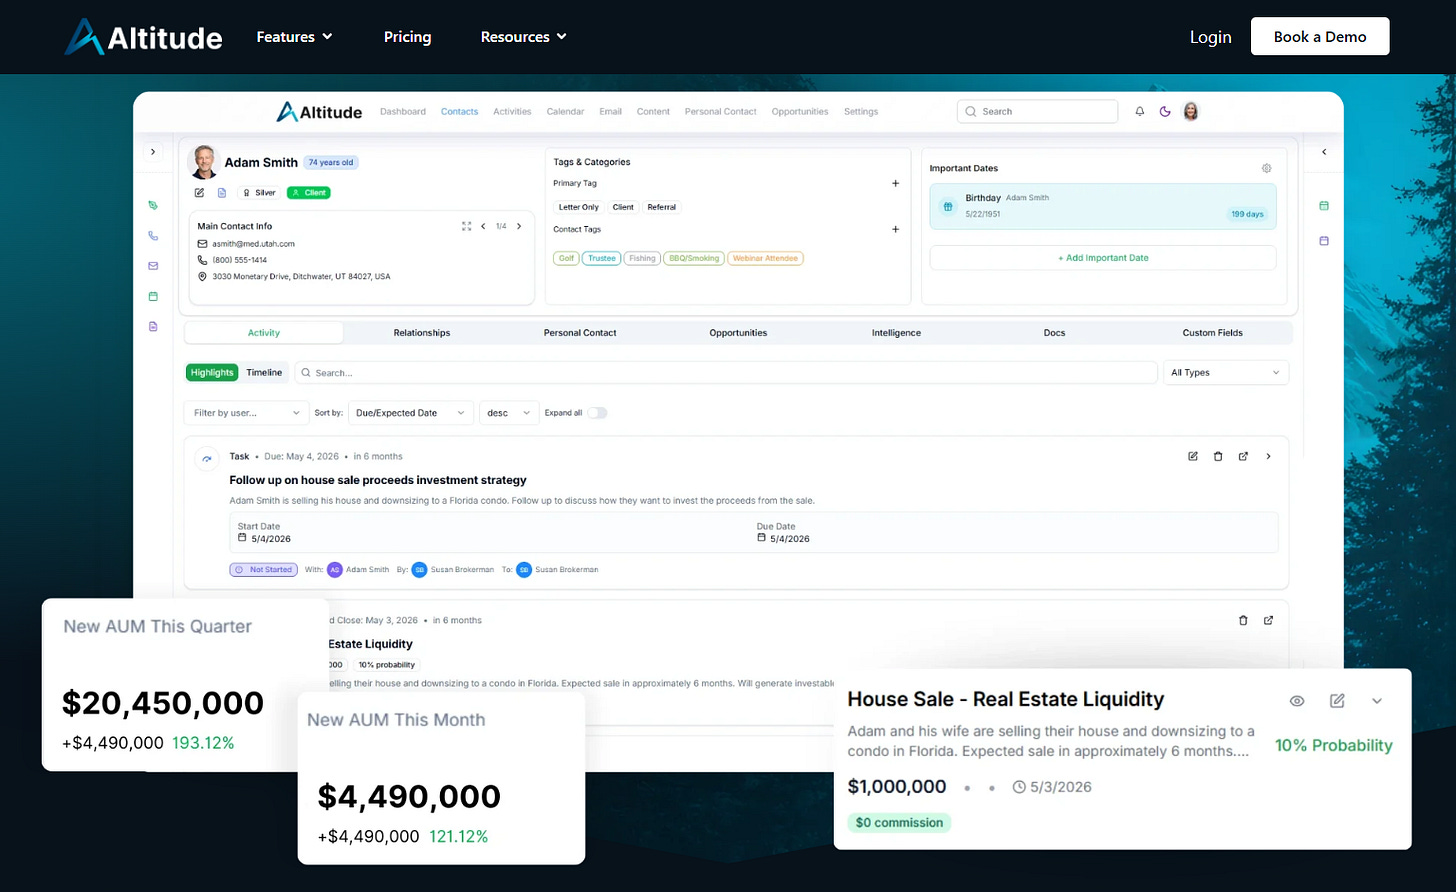Open the Custom Fields tab
The image size is (1456, 892).
tap(1213, 333)
